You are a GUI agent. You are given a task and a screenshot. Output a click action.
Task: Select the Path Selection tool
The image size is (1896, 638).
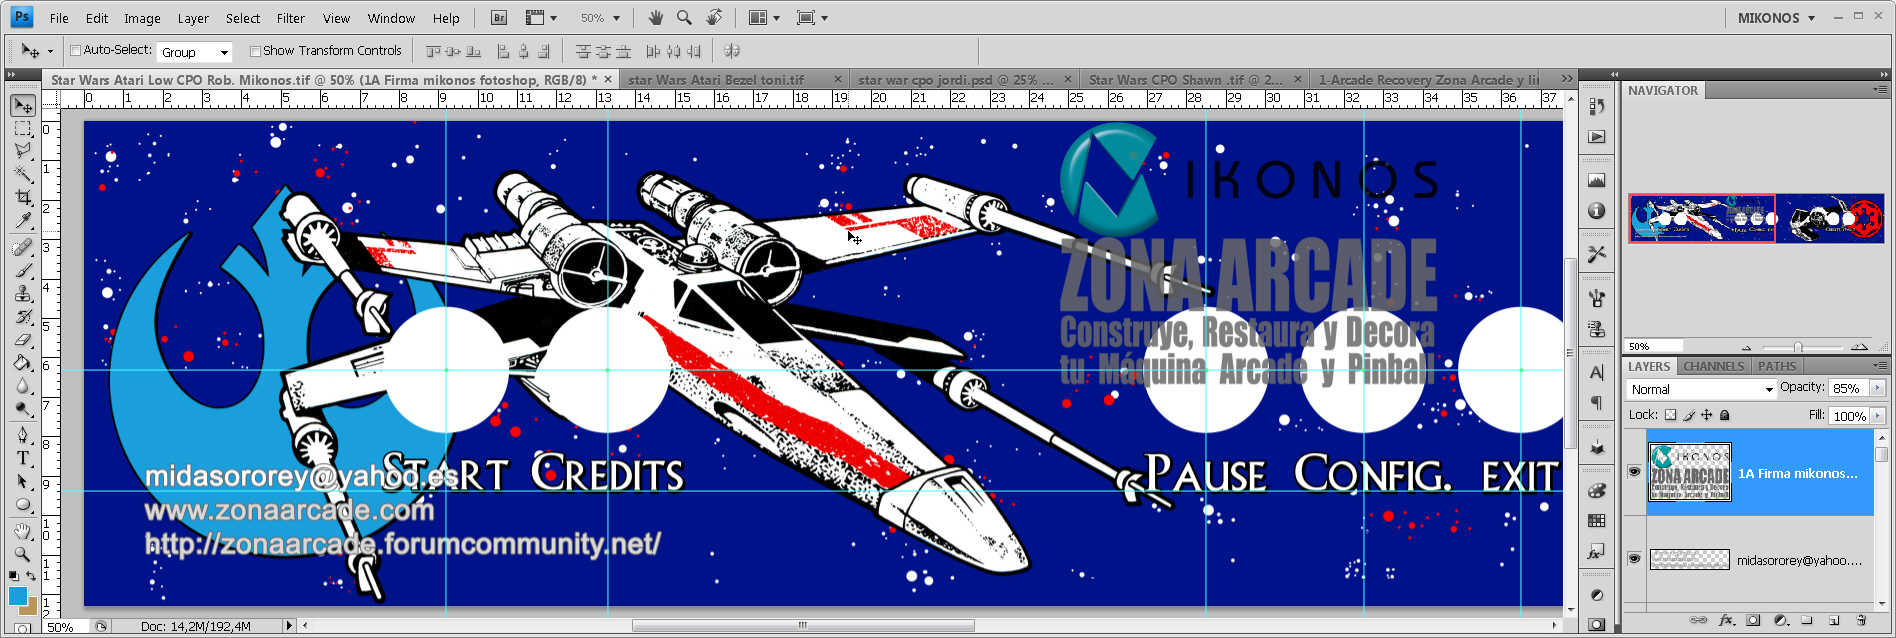[23, 481]
